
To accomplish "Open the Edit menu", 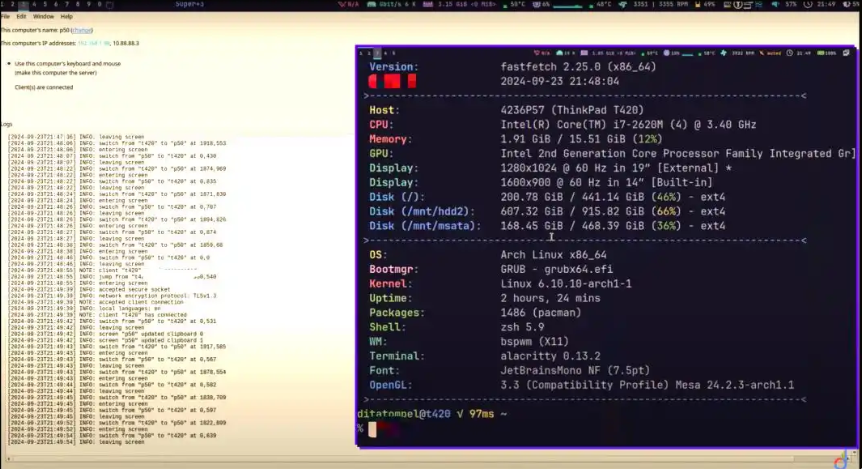I will click(x=21, y=16).
